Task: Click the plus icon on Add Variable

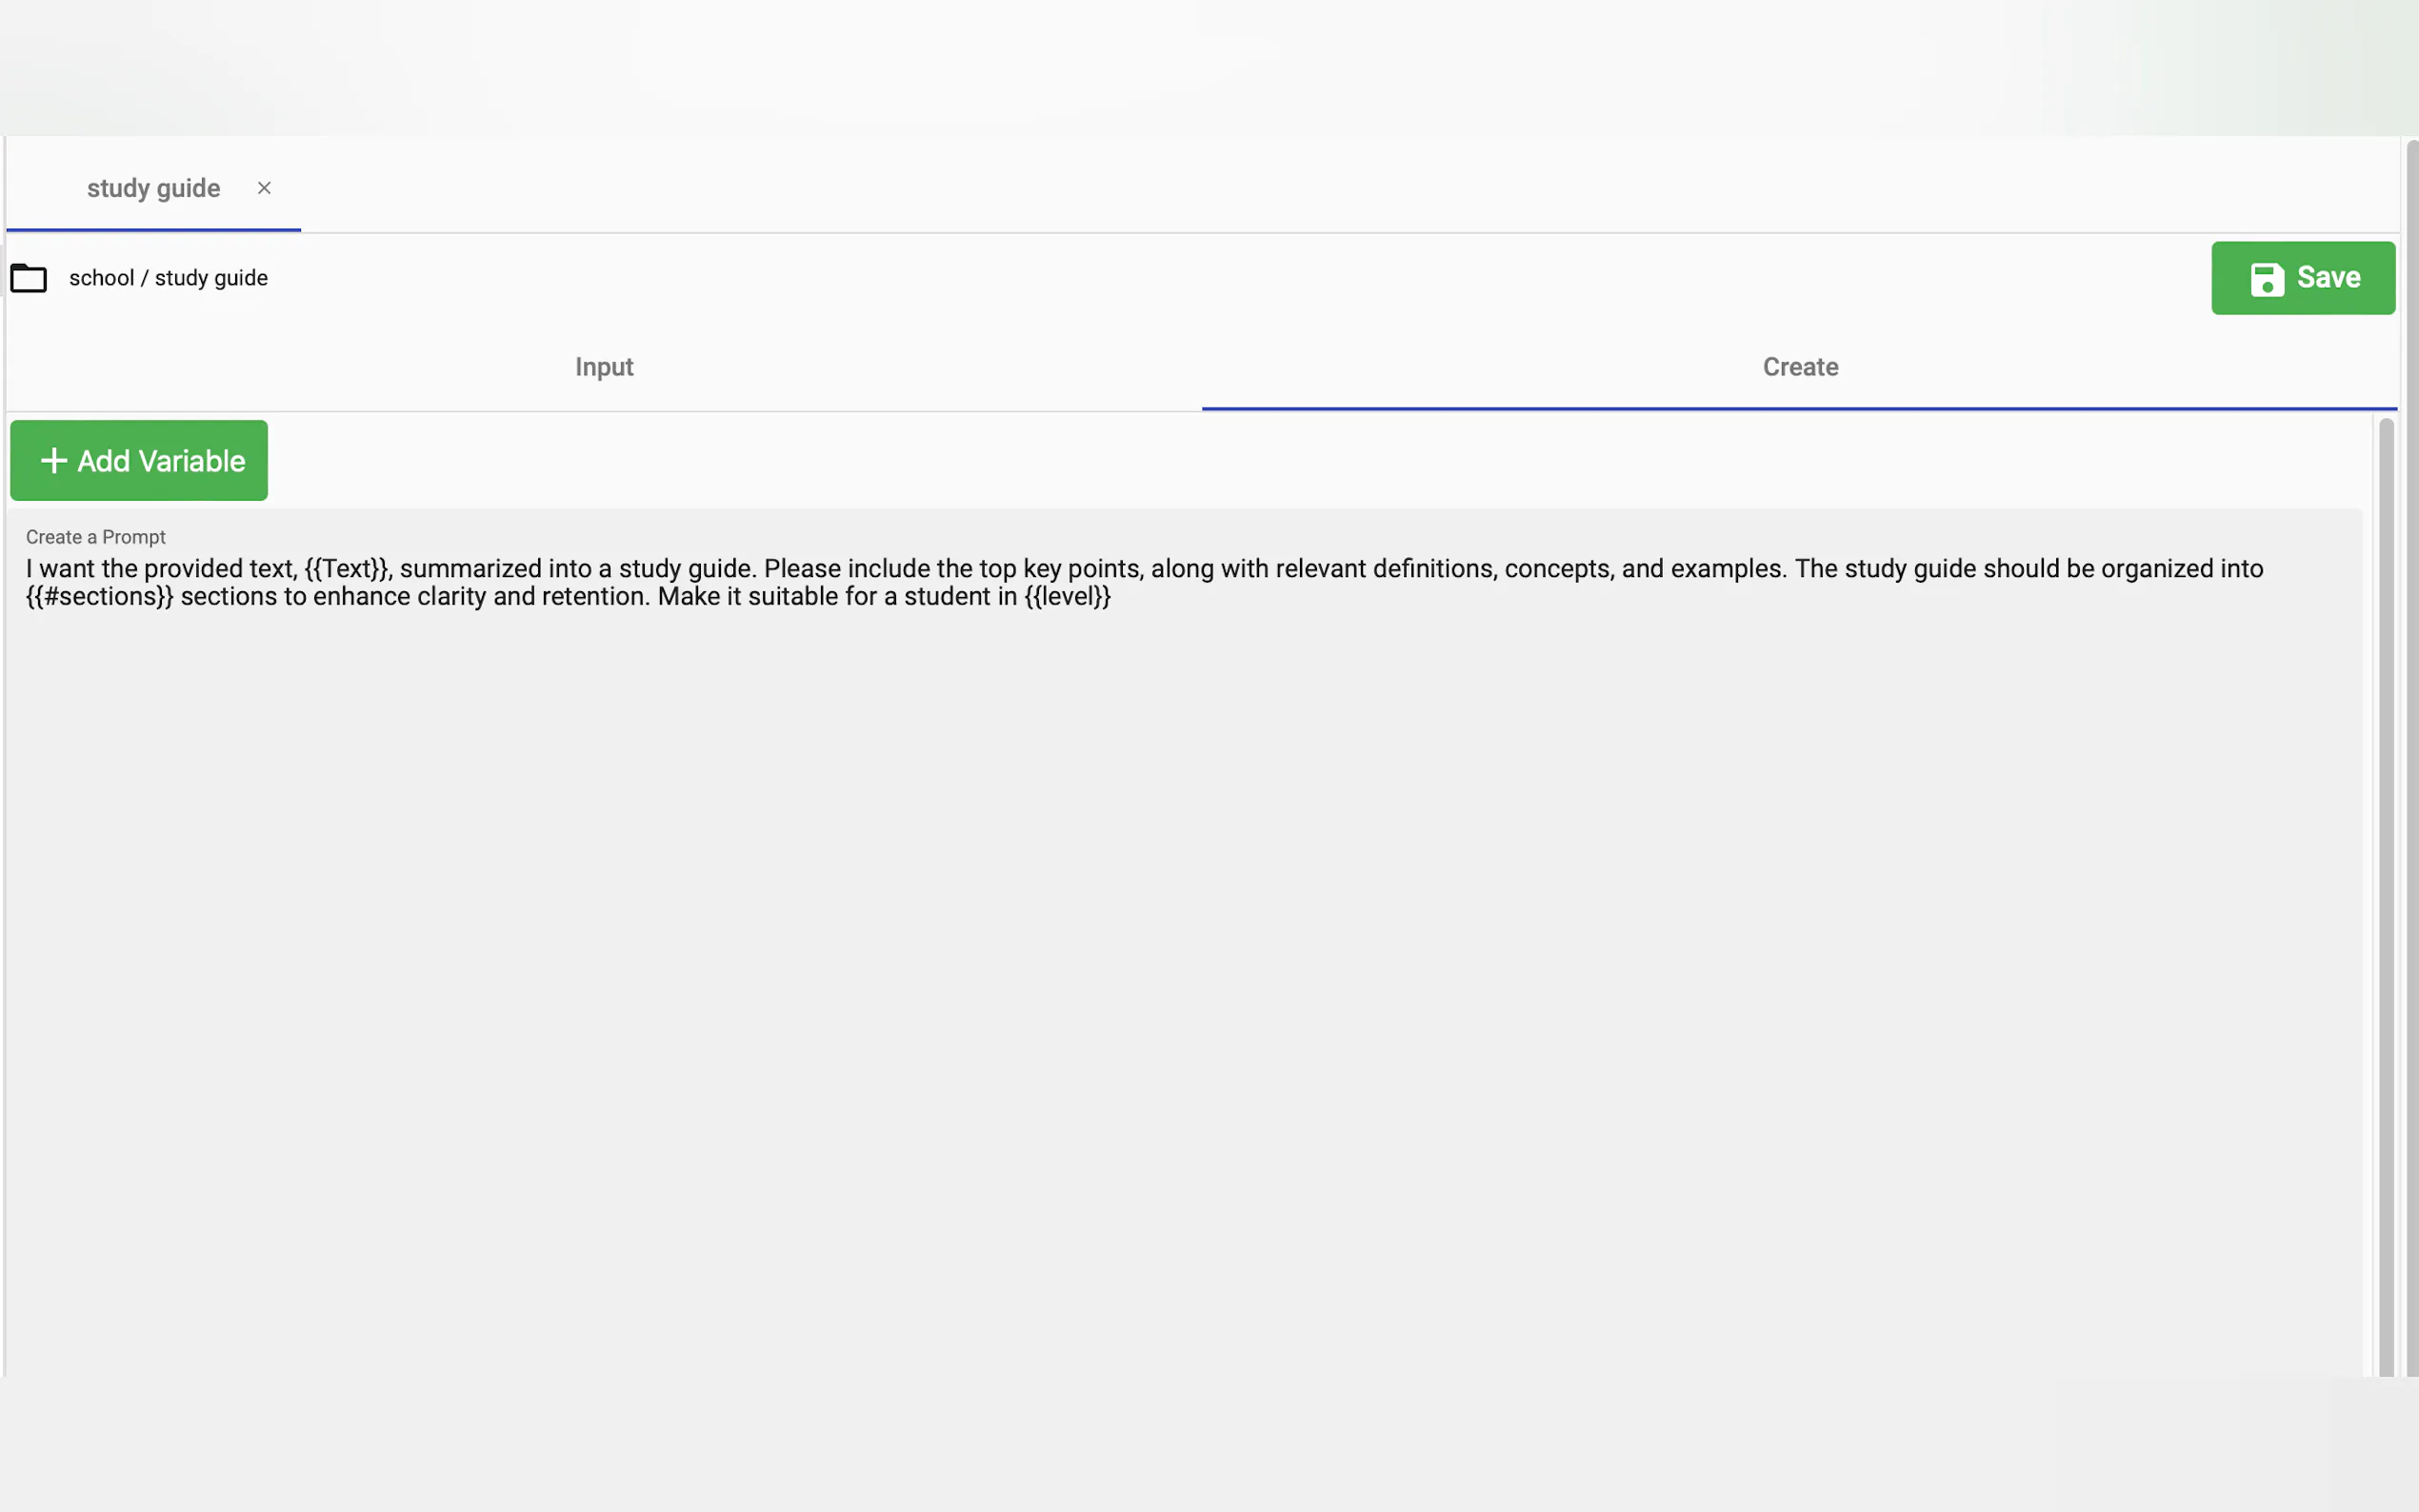Action: [54, 460]
